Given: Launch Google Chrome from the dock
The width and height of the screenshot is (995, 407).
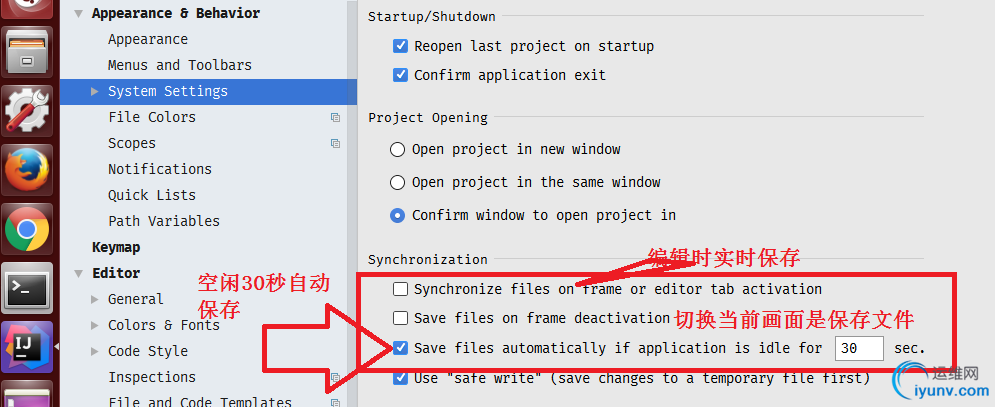Looking at the screenshot, I should tap(27, 229).
